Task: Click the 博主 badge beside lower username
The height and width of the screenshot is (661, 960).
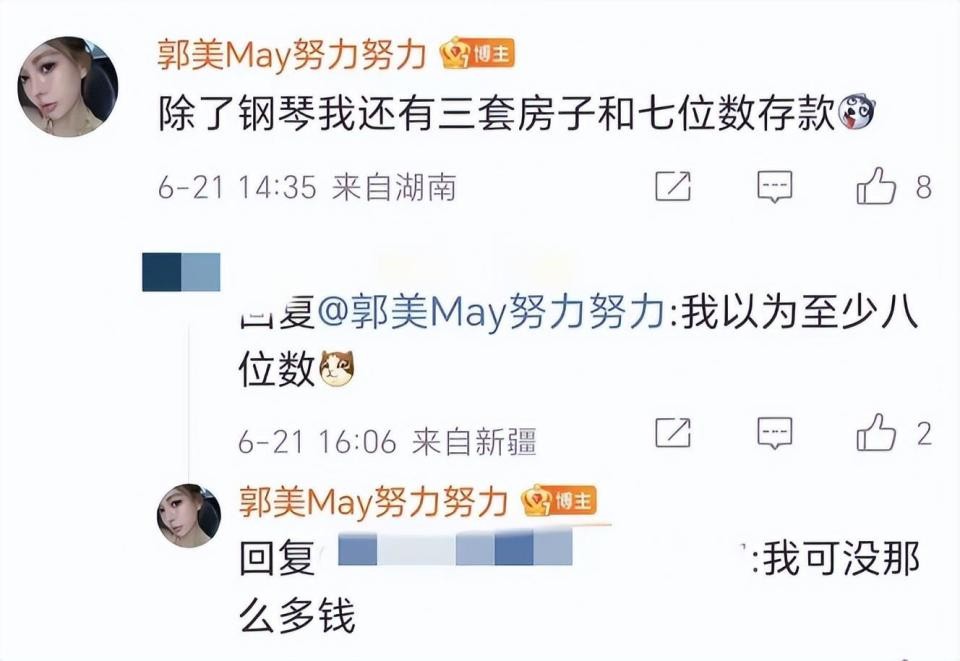Action: pyautogui.click(x=558, y=501)
